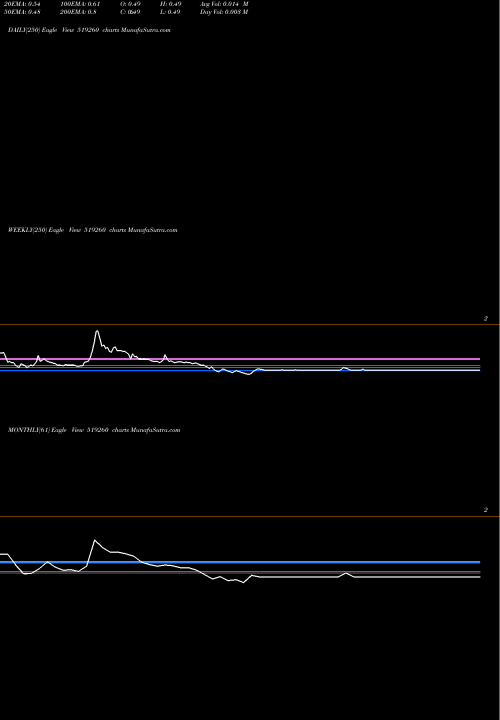Click the Avg Vol label
The height and width of the screenshot is (720, 500).
pyautogui.click(x=224, y=4)
